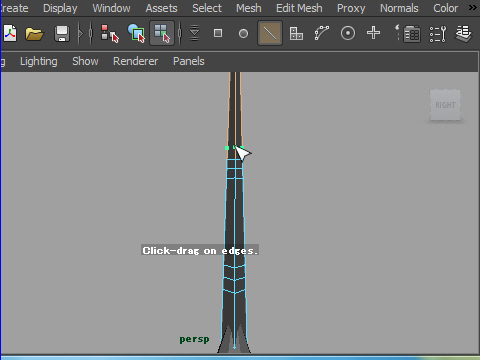Expand hidden menus with double chevron
This screenshot has height=360, width=480.
click(x=473, y=7)
